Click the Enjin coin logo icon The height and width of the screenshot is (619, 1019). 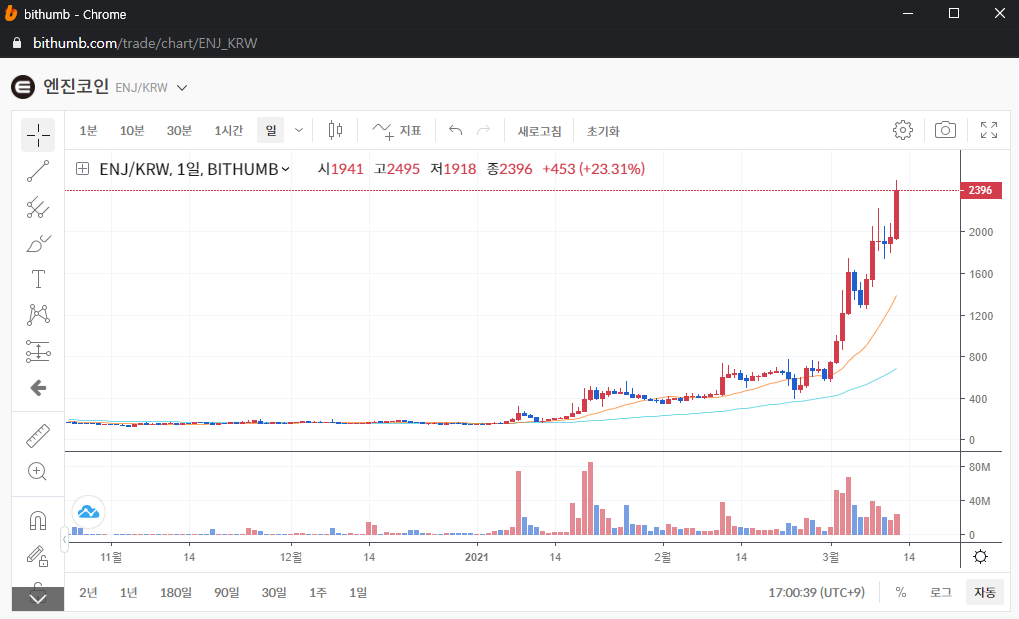click(x=23, y=86)
